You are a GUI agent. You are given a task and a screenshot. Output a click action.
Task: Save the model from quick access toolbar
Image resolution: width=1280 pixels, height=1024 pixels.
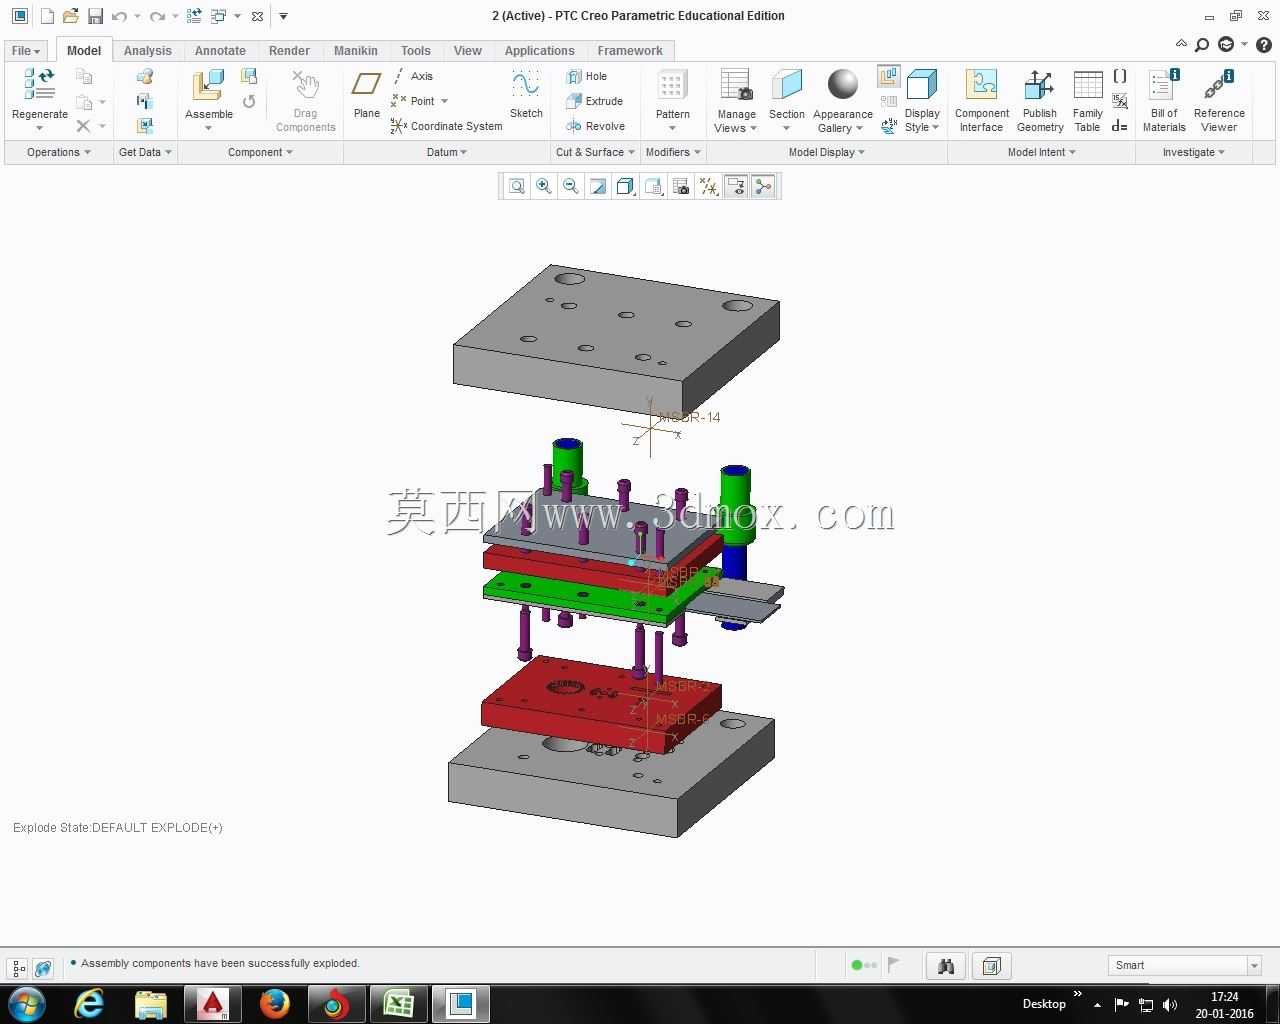point(95,16)
